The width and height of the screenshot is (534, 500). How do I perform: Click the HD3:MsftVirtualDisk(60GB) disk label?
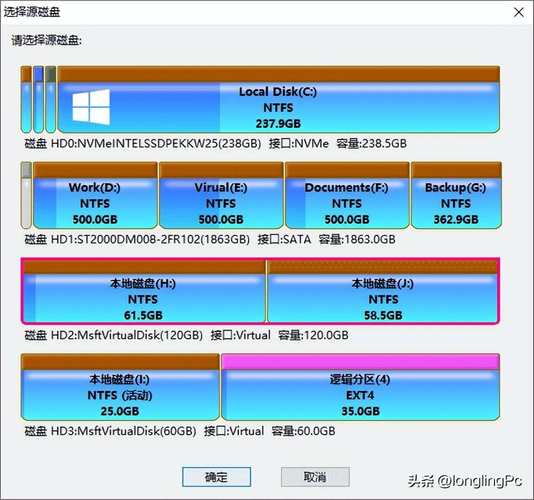(x=110, y=432)
